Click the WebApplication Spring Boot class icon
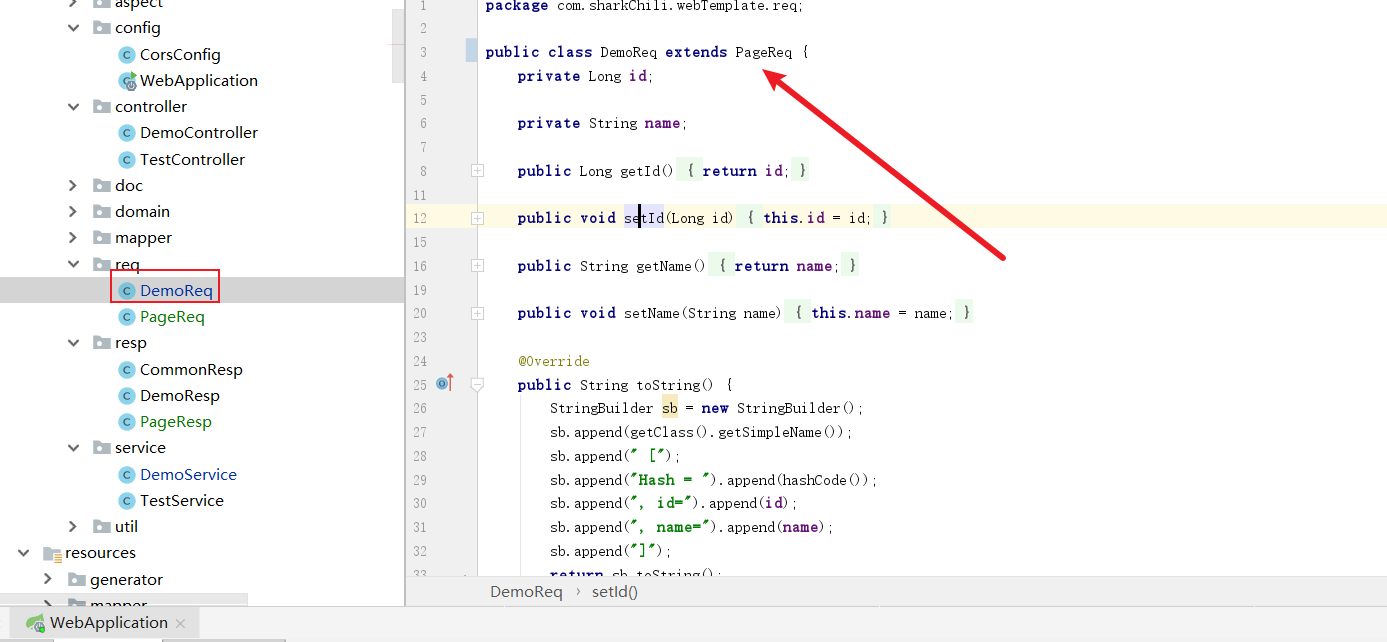The width and height of the screenshot is (1387, 642). (x=127, y=81)
